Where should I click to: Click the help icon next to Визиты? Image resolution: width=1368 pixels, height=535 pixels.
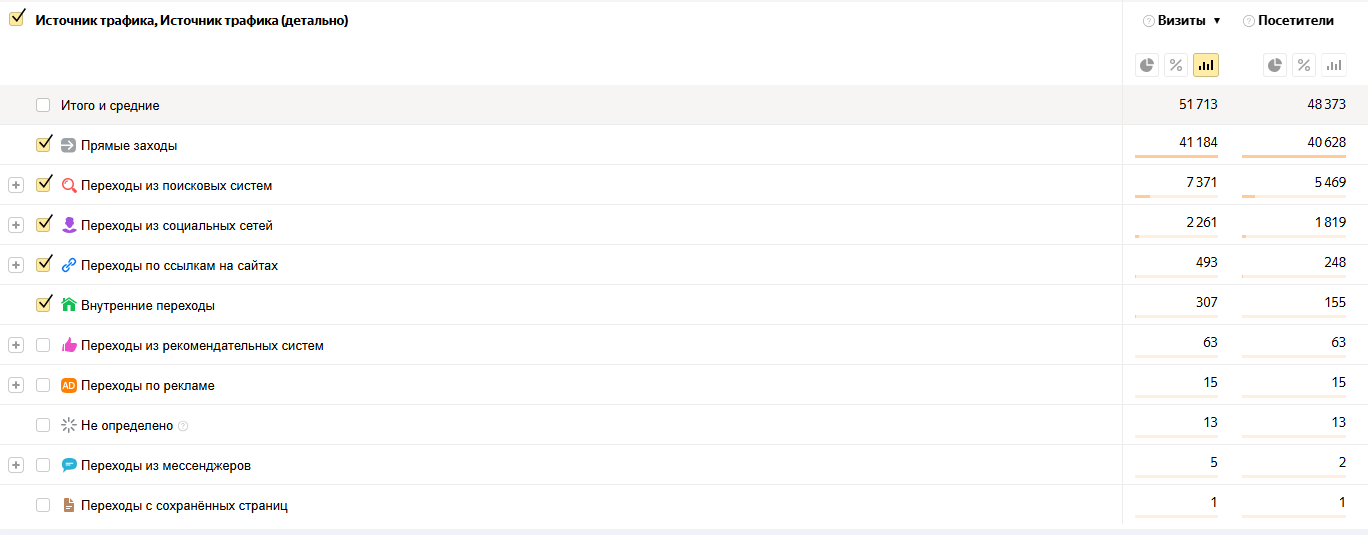(x=1149, y=21)
